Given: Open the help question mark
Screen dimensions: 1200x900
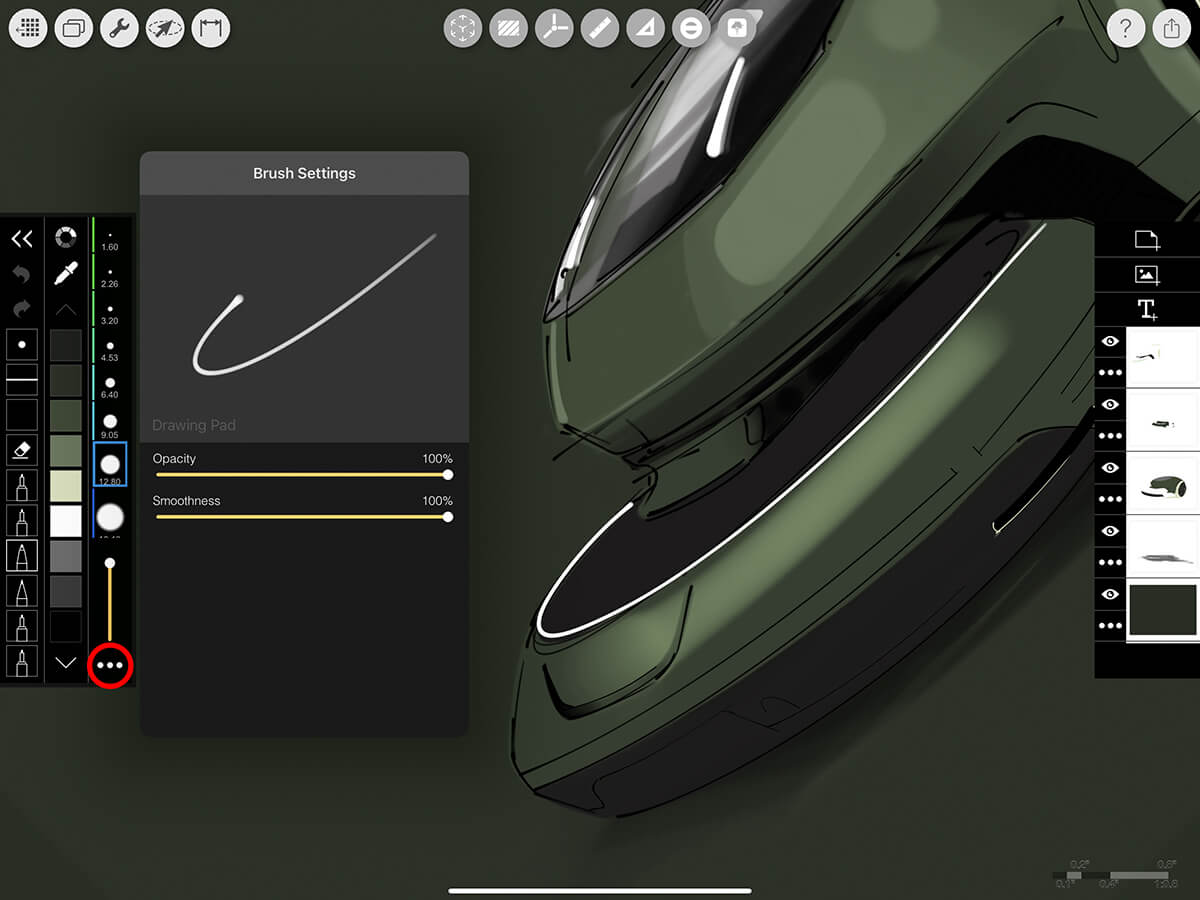Looking at the screenshot, I should click(x=1126, y=28).
